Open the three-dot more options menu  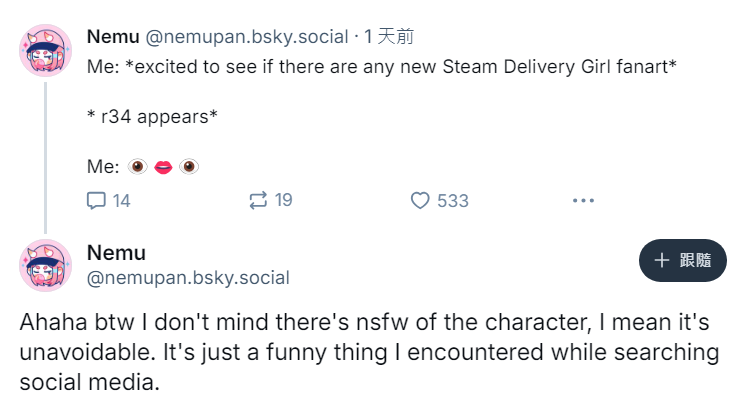pos(583,200)
